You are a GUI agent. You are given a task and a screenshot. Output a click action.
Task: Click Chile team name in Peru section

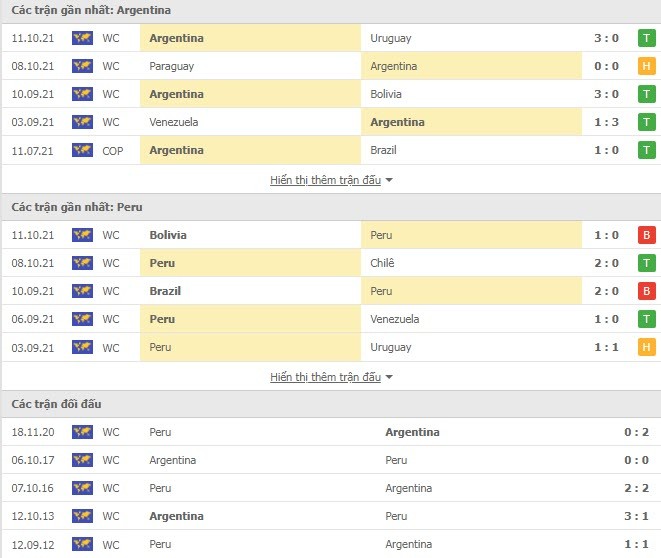pyautogui.click(x=382, y=263)
